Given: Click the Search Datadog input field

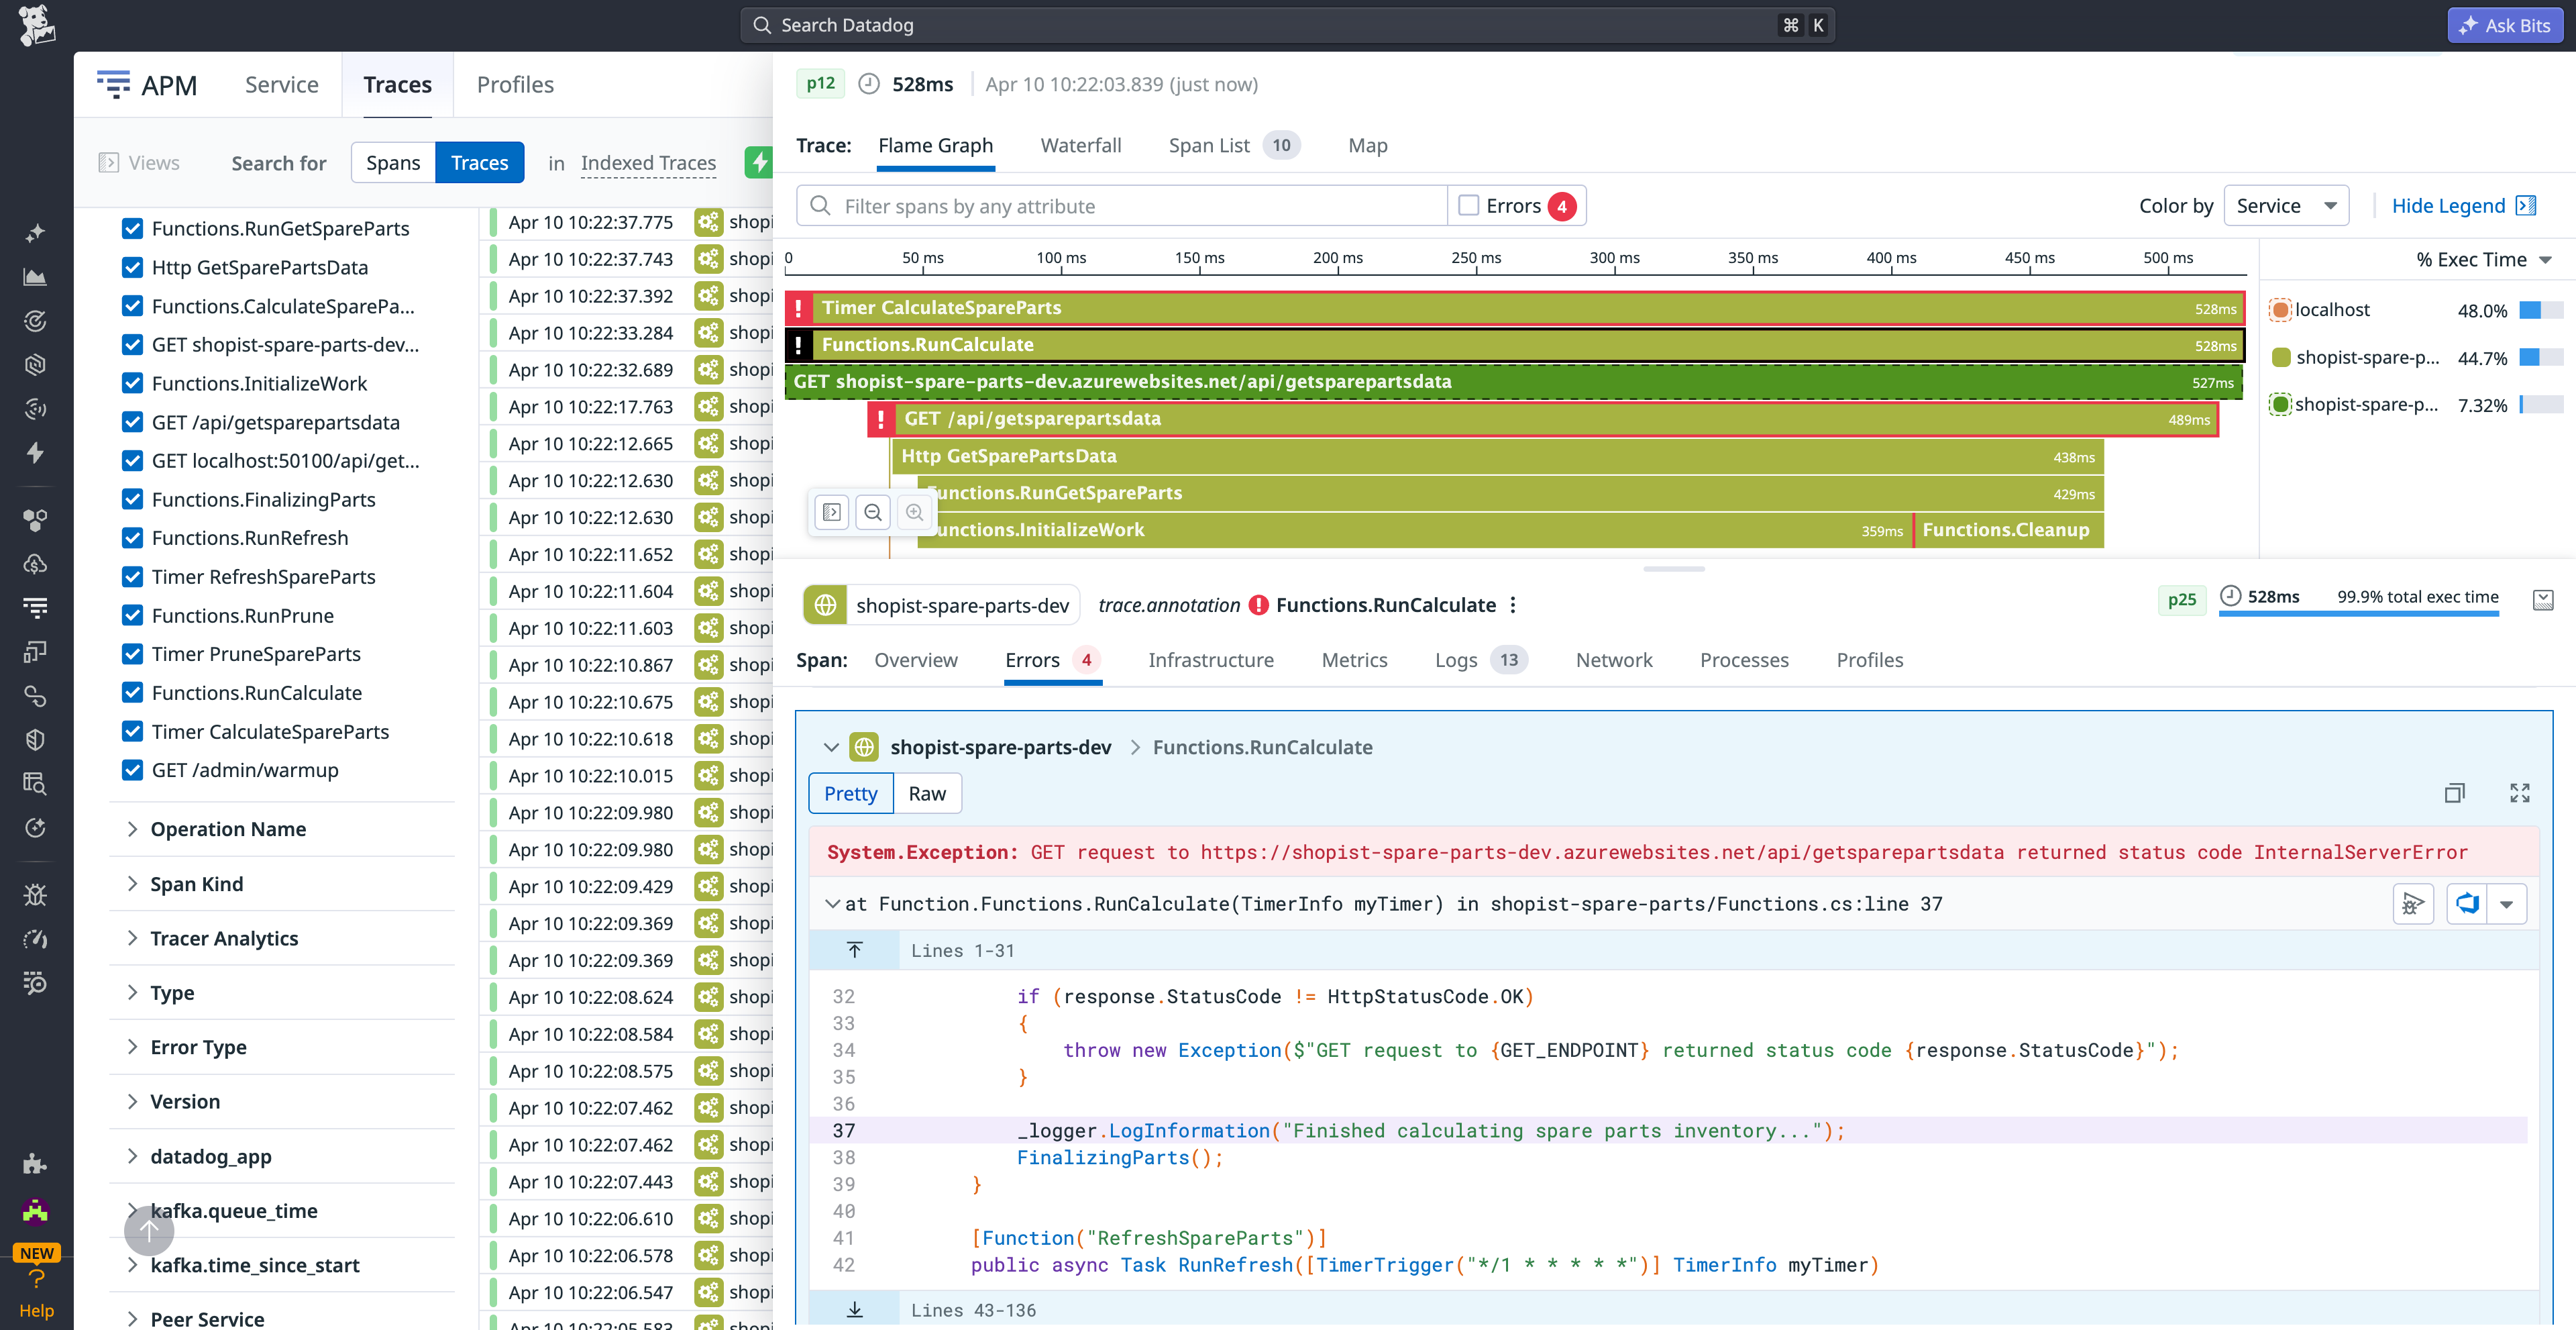Looking at the screenshot, I should click(1200, 25).
